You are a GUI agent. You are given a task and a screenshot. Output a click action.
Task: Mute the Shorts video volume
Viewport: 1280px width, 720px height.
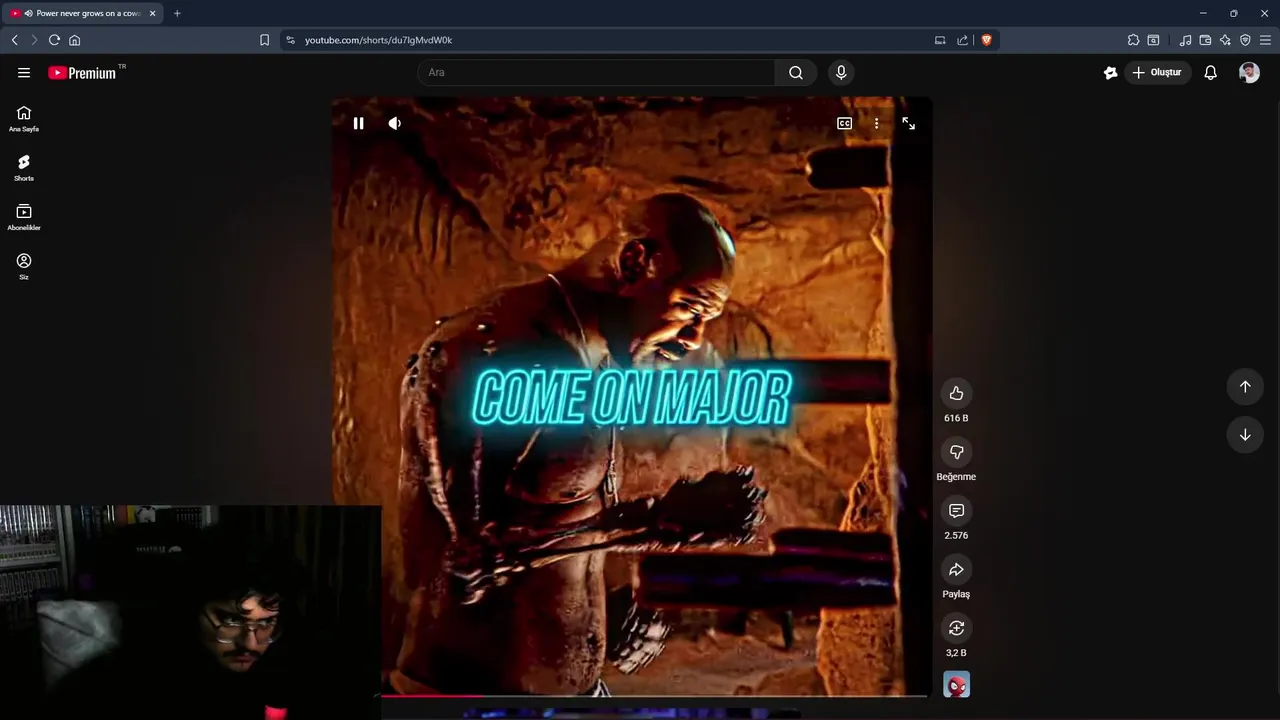click(x=395, y=123)
